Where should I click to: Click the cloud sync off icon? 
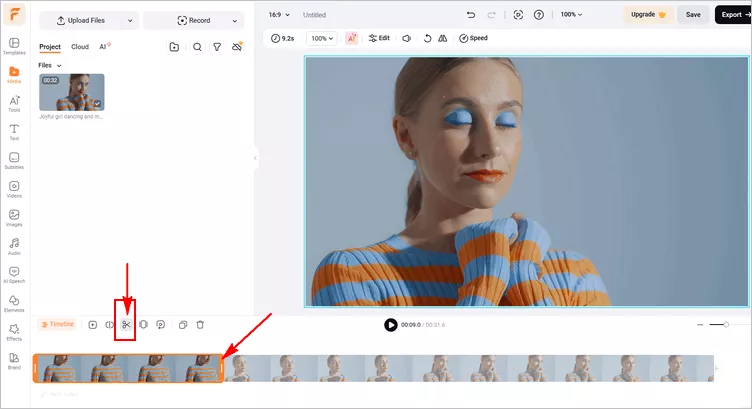[x=237, y=47]
